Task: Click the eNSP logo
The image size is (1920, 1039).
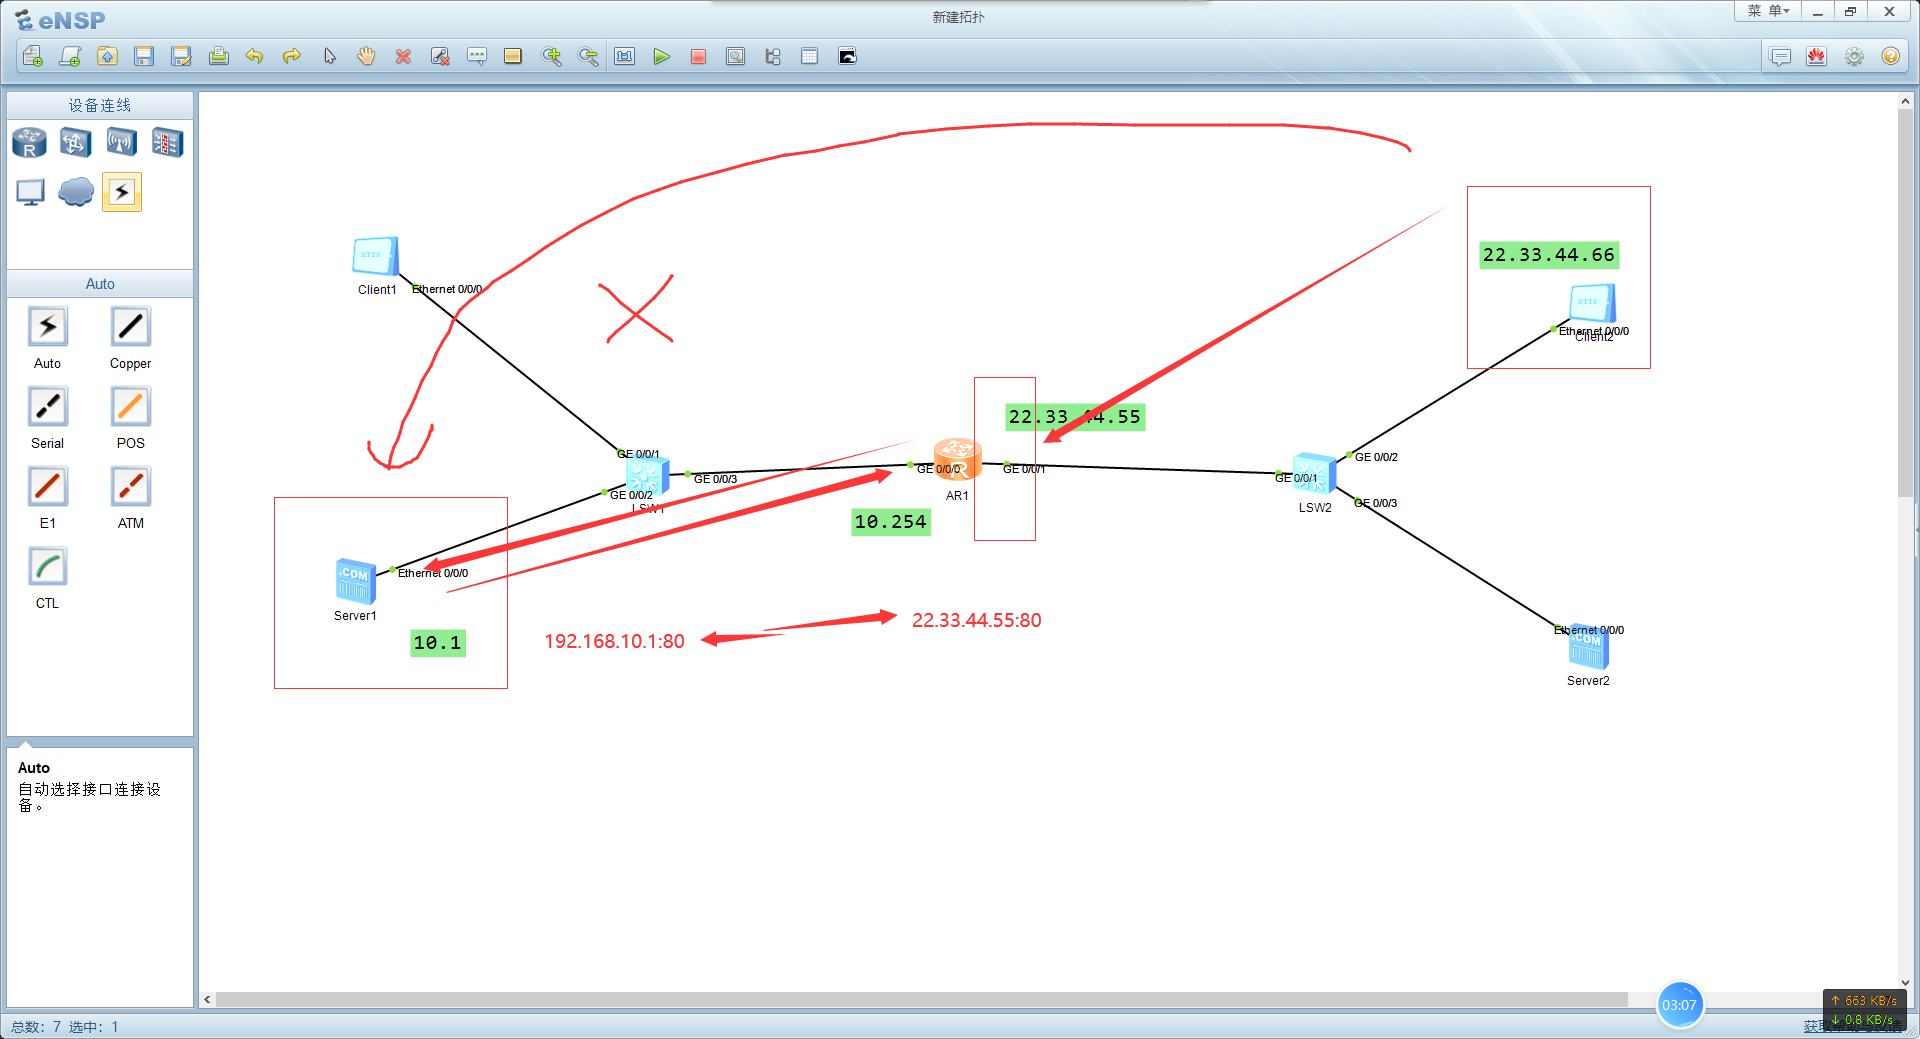Action: coord(60,20)
